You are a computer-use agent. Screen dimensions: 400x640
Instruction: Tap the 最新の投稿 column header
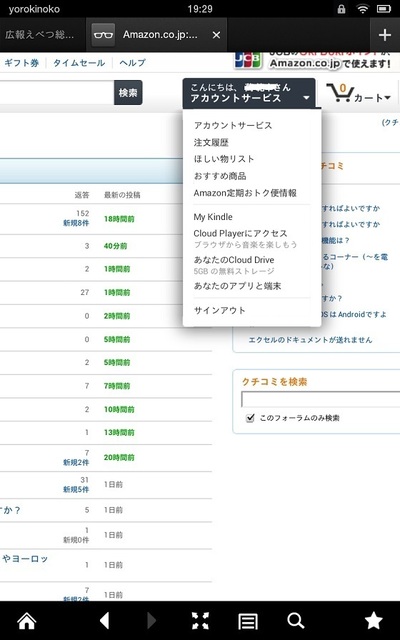[x=122, y=195]
